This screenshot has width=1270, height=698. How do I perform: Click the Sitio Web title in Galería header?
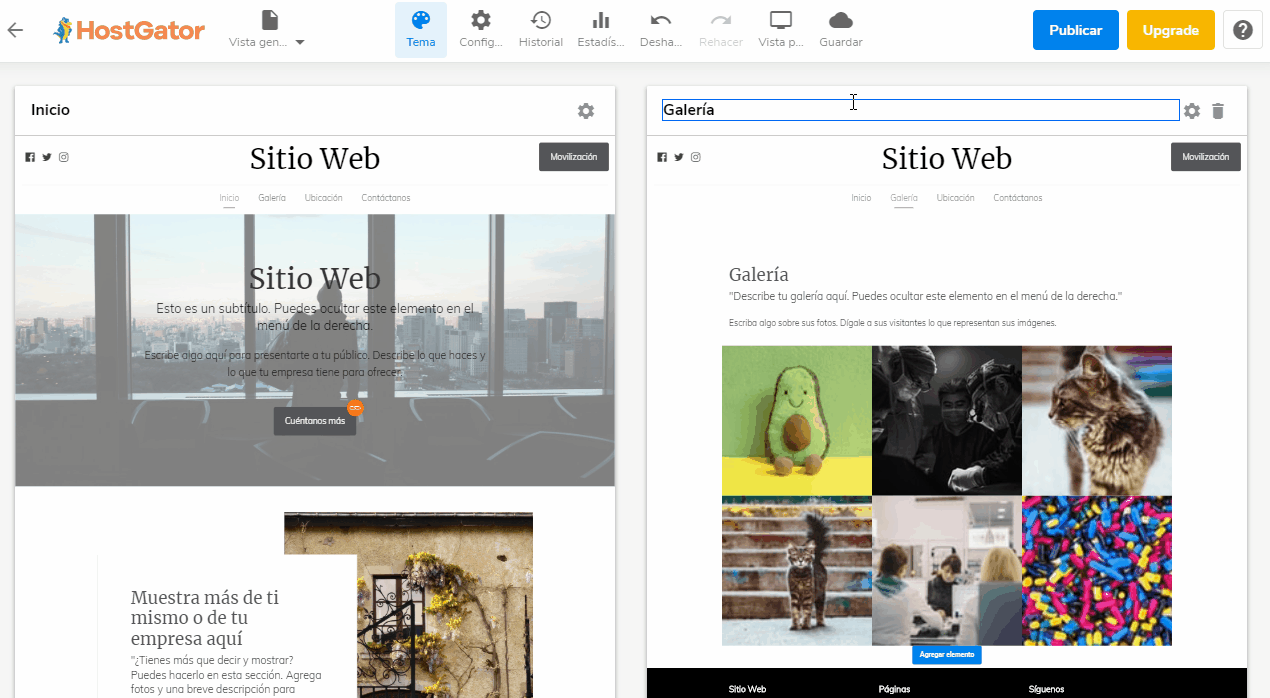[x=947, y=158]
